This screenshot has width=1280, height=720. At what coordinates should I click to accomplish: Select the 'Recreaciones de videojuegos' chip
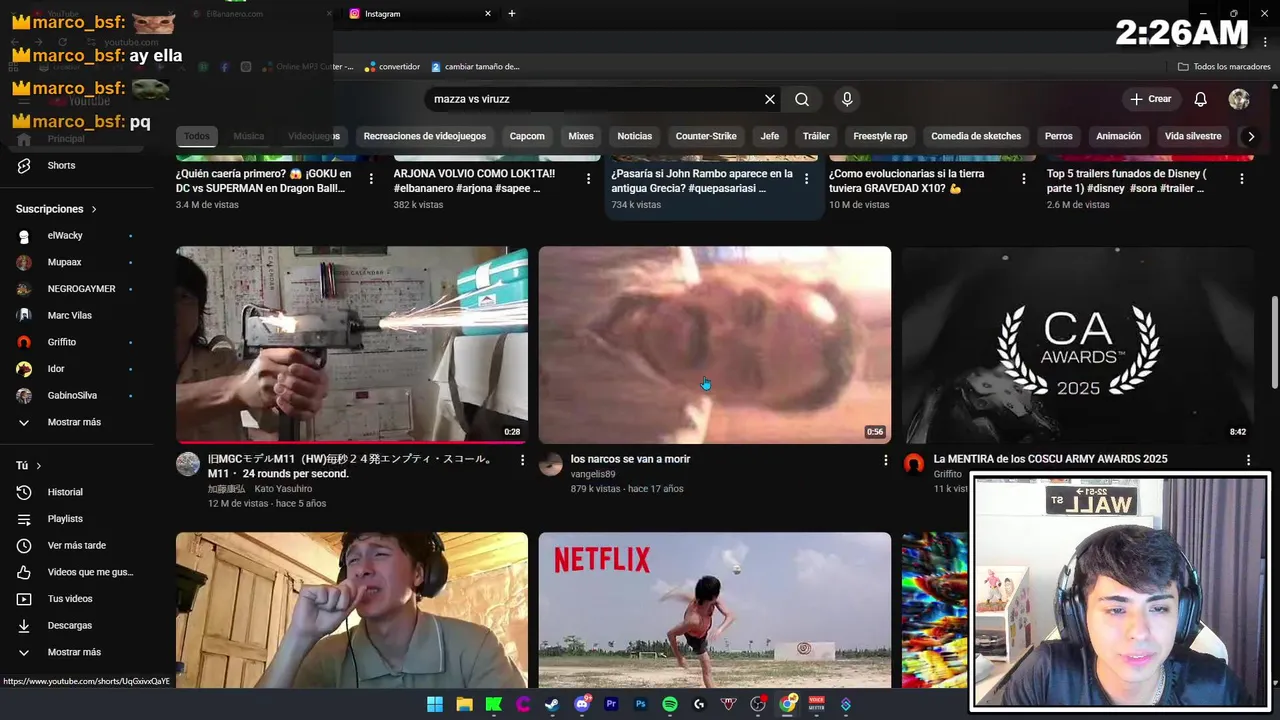[x=425, y=136]
